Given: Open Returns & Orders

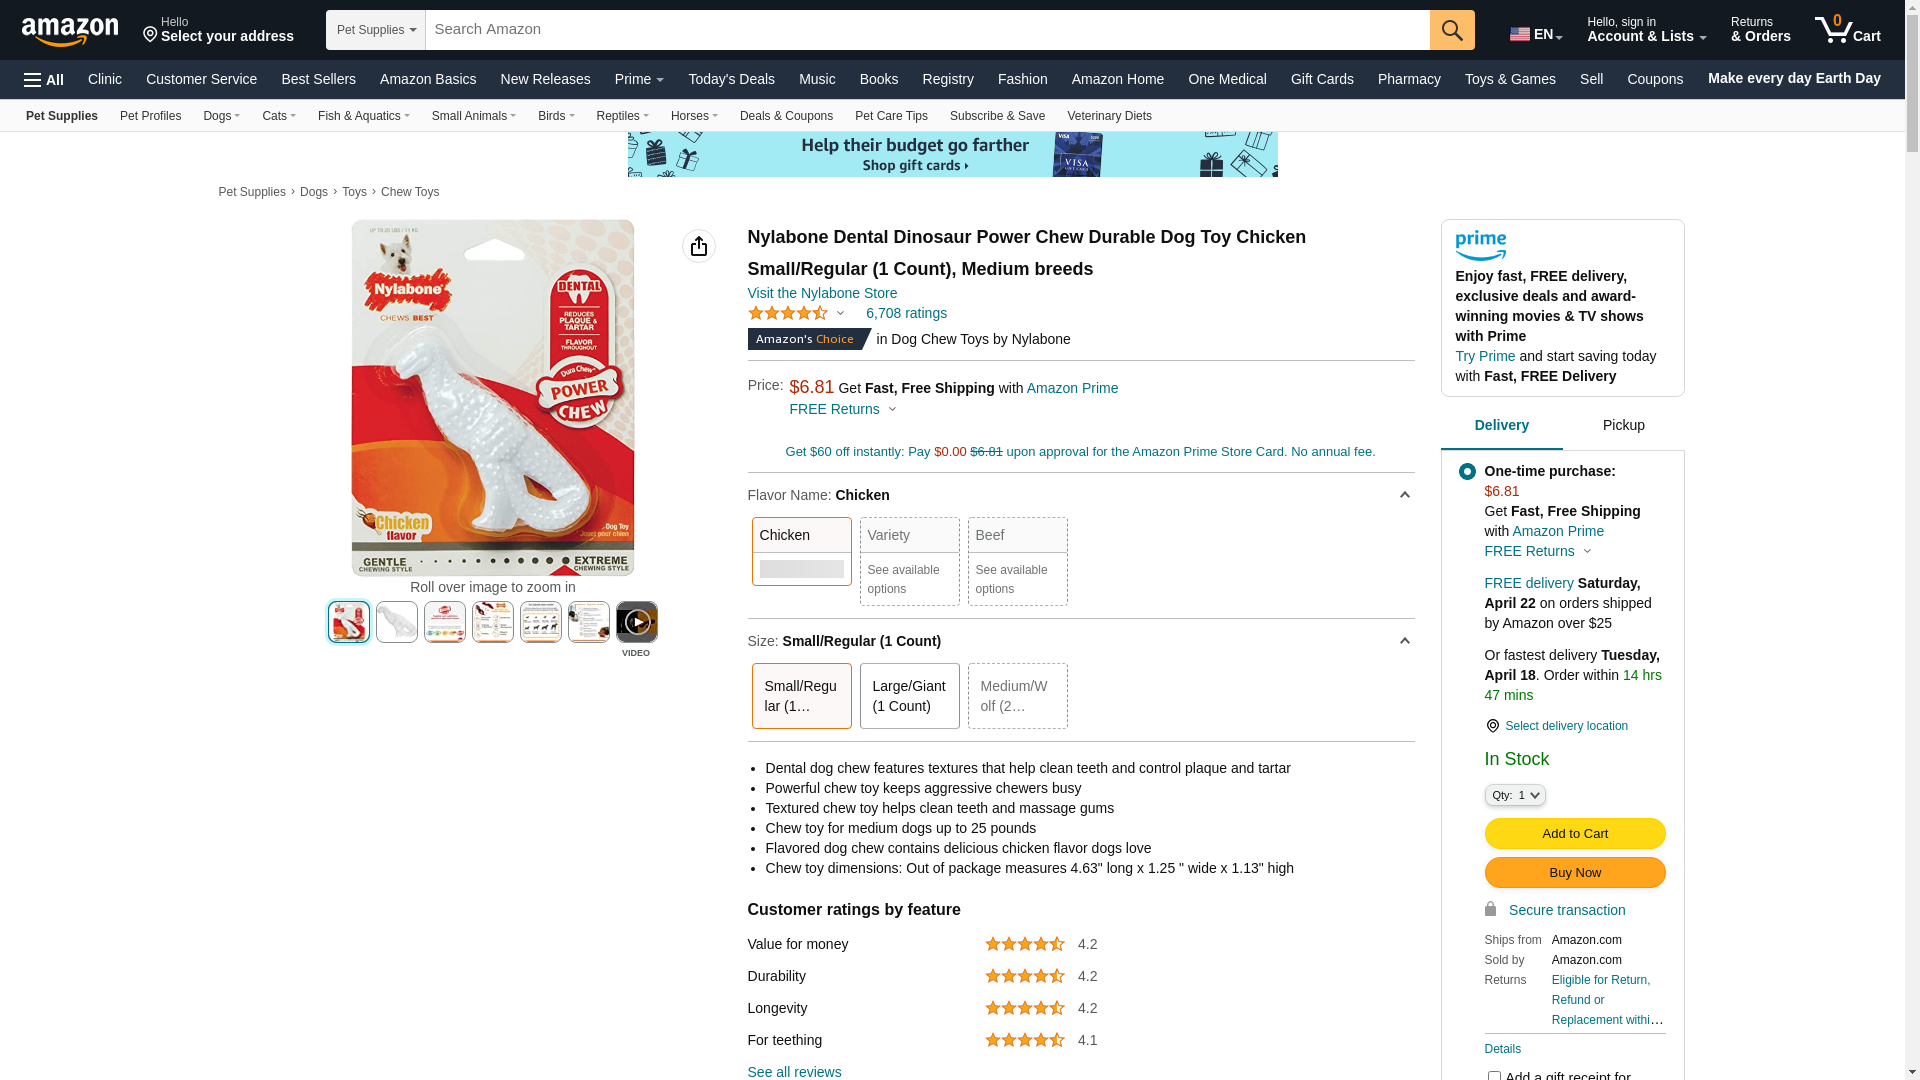Looking at the screenshot, I should pyautogui.click(x=1761, y=30).
